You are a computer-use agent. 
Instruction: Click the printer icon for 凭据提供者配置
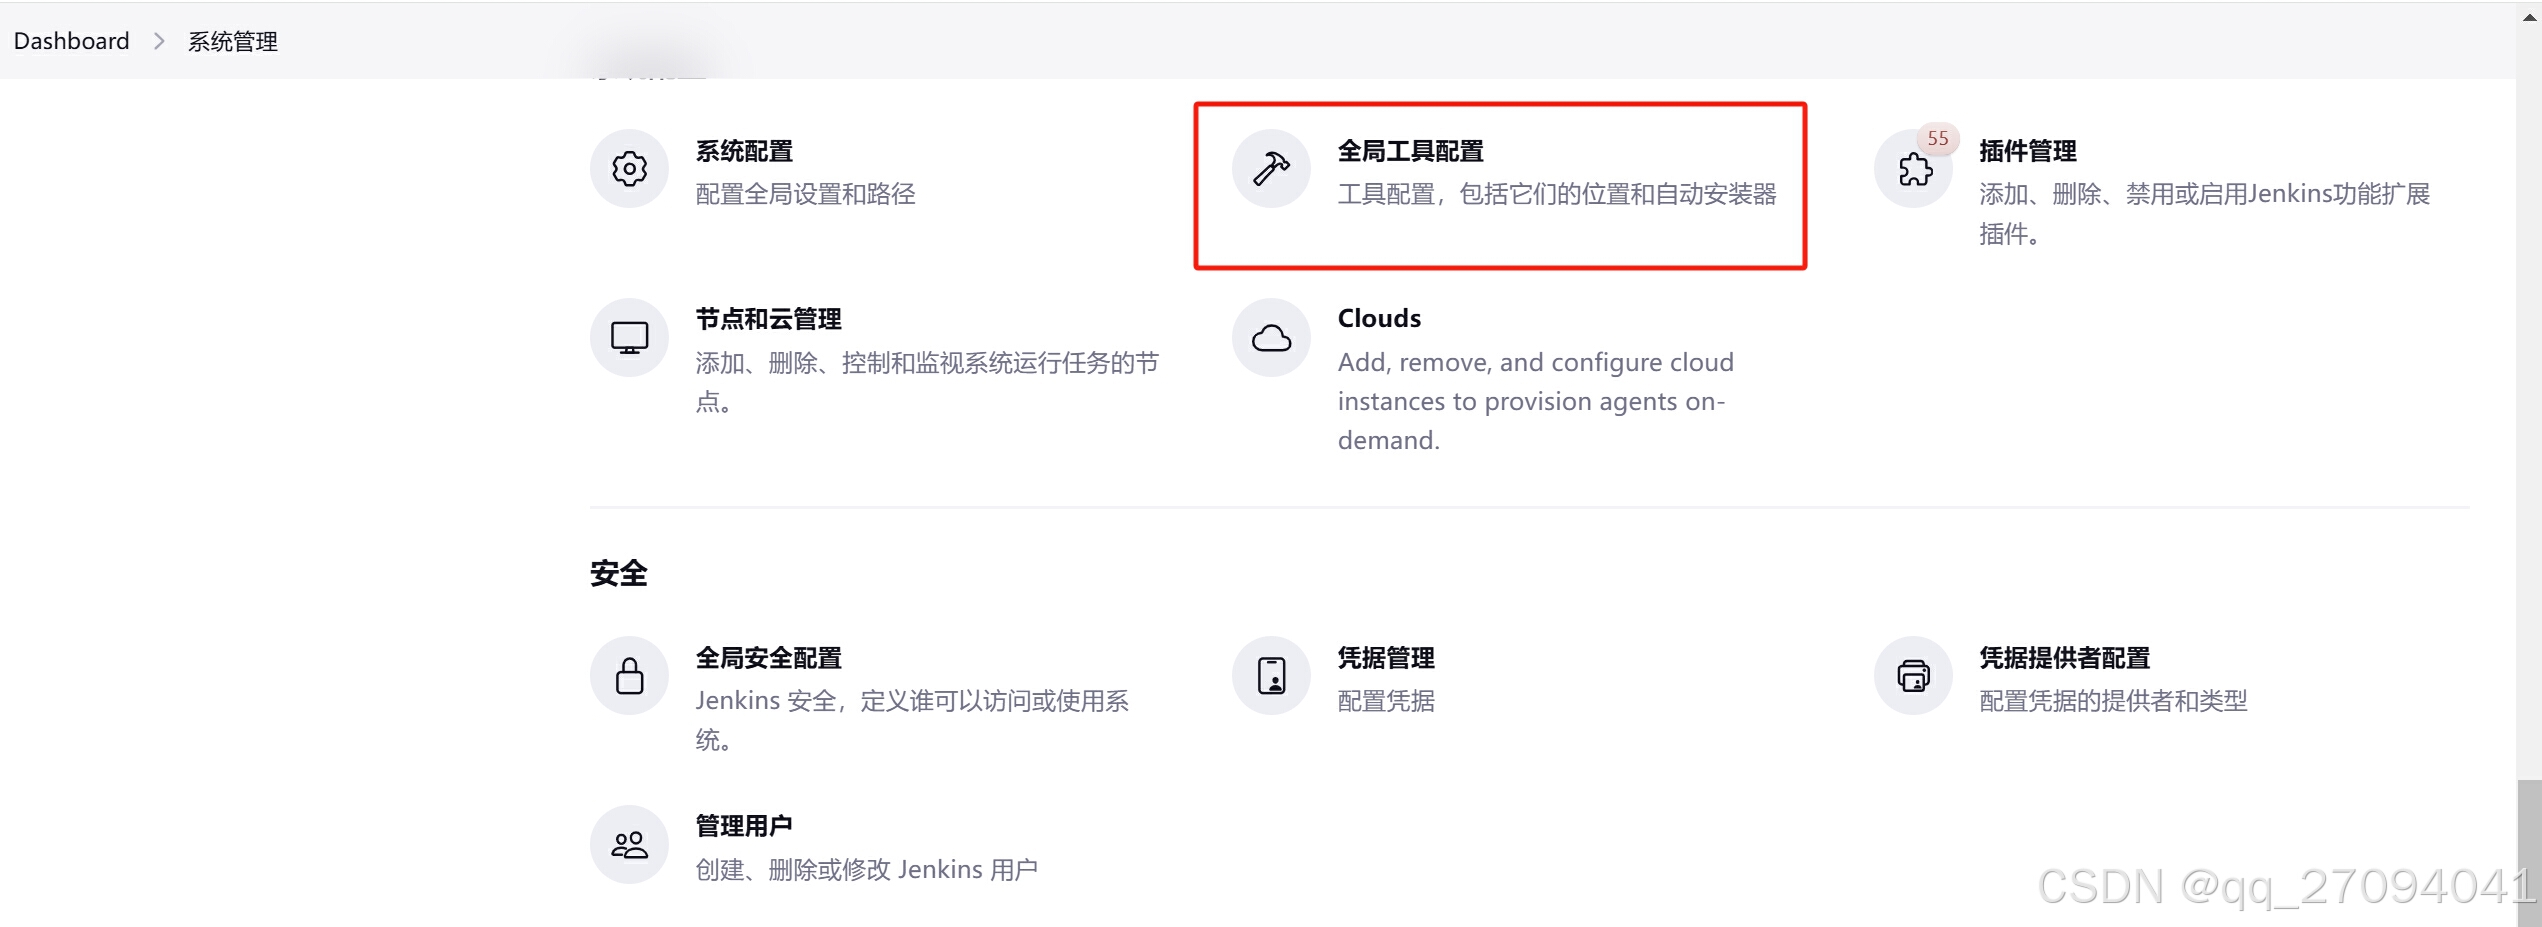(1913, 675)
